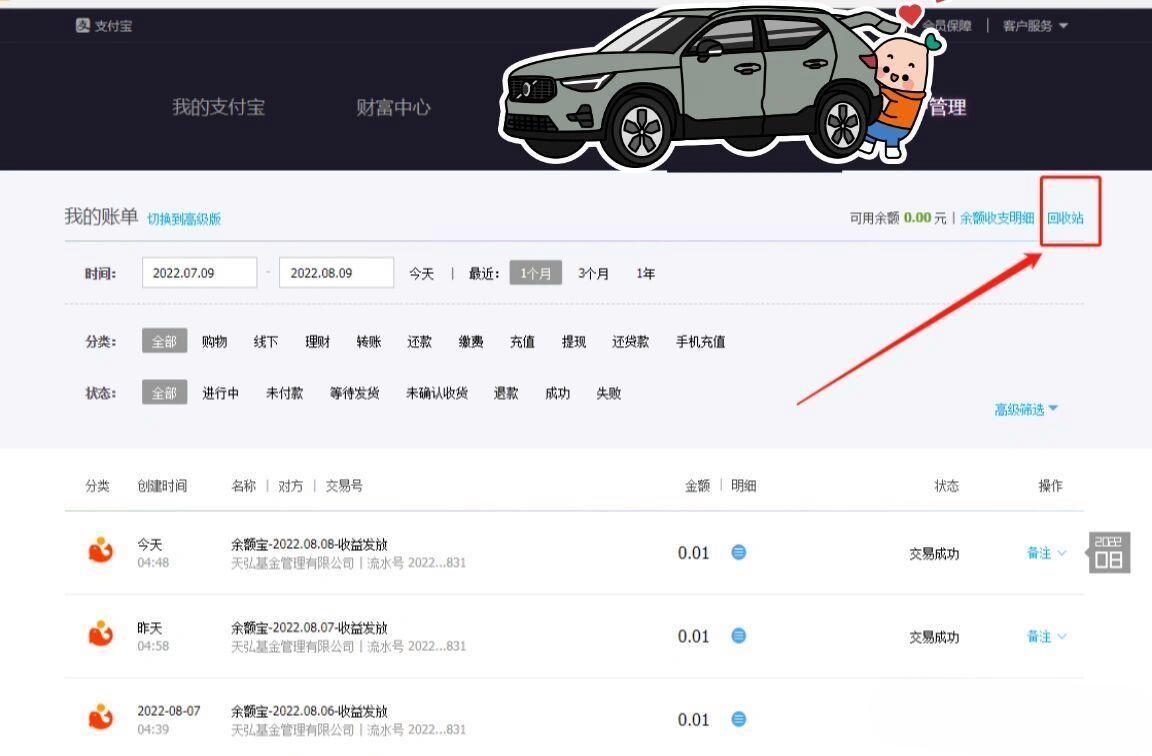The image size is (1152, 756).
Task: Select category 全部 filter
Action: click(165, 341)
